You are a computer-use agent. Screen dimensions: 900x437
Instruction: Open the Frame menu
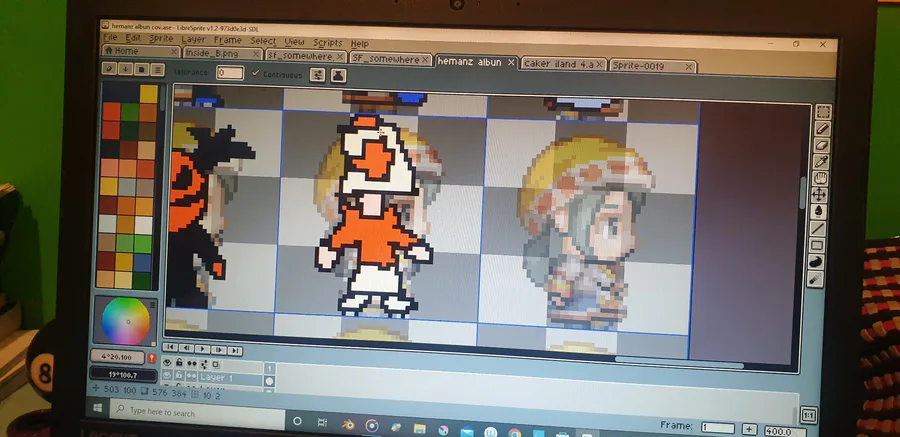click(227, 40)
